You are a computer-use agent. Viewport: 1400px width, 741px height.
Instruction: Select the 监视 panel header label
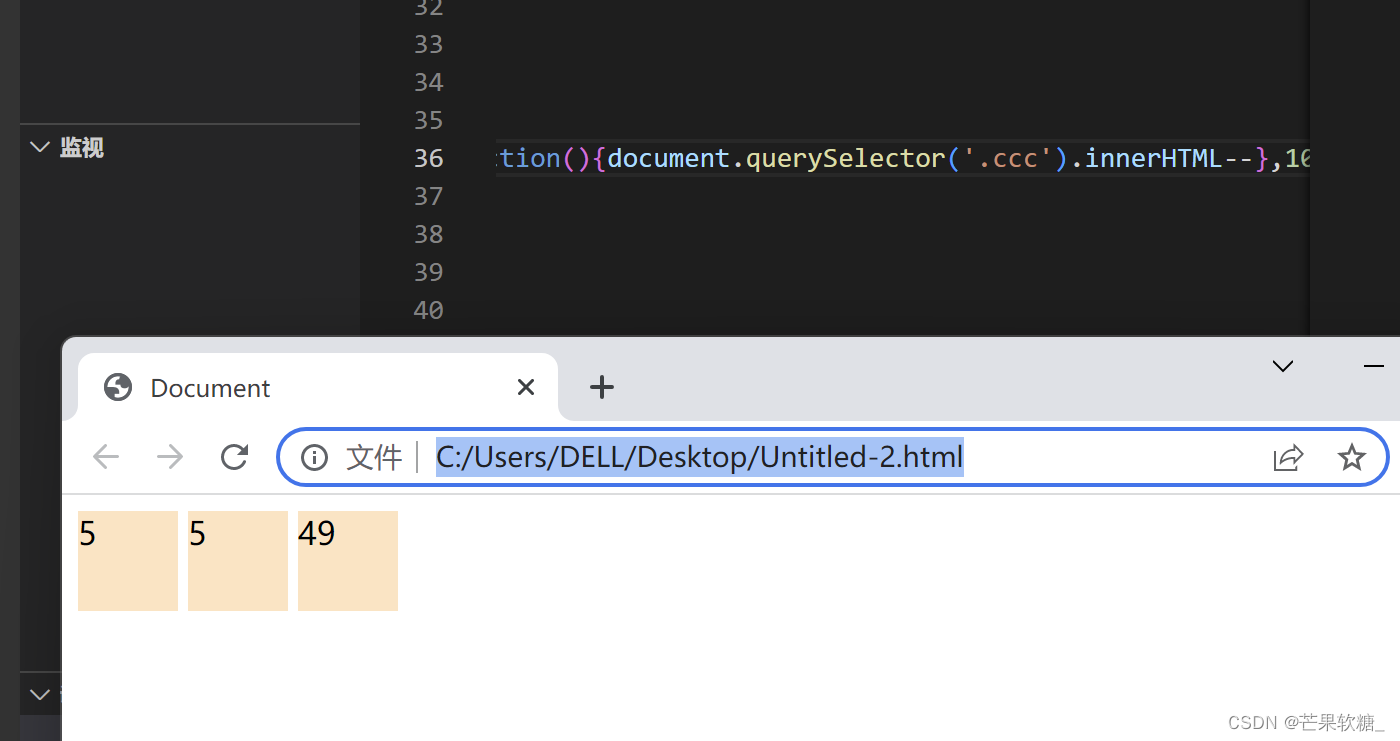tap(81, 147)
